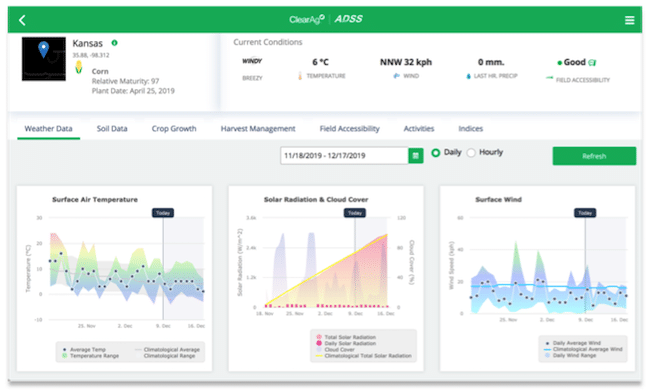Viewport: 650px width, 390px height.
Task: Toggle Daily Solar Radiation legend entry
Action: click(x=346, y=343)
